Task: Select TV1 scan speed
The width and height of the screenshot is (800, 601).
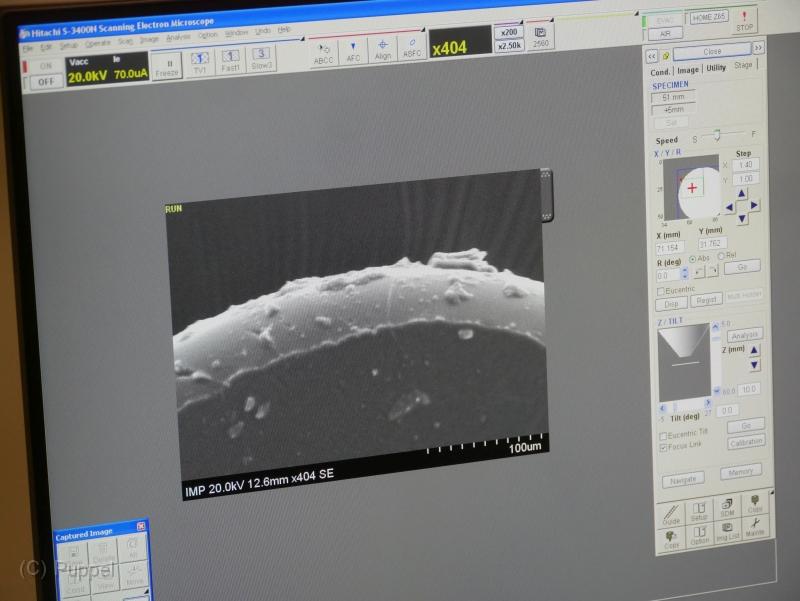Action: click(199, 64)
